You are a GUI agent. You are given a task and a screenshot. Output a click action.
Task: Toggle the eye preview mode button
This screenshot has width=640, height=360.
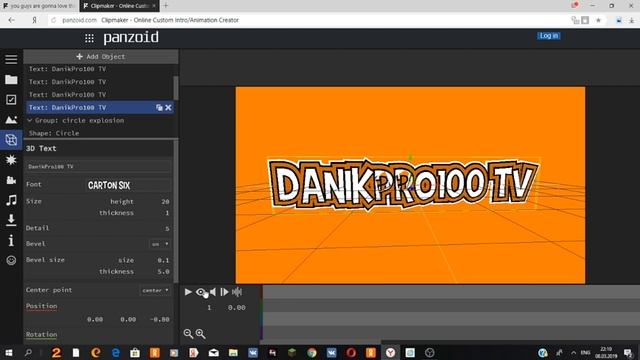(200, 292)
